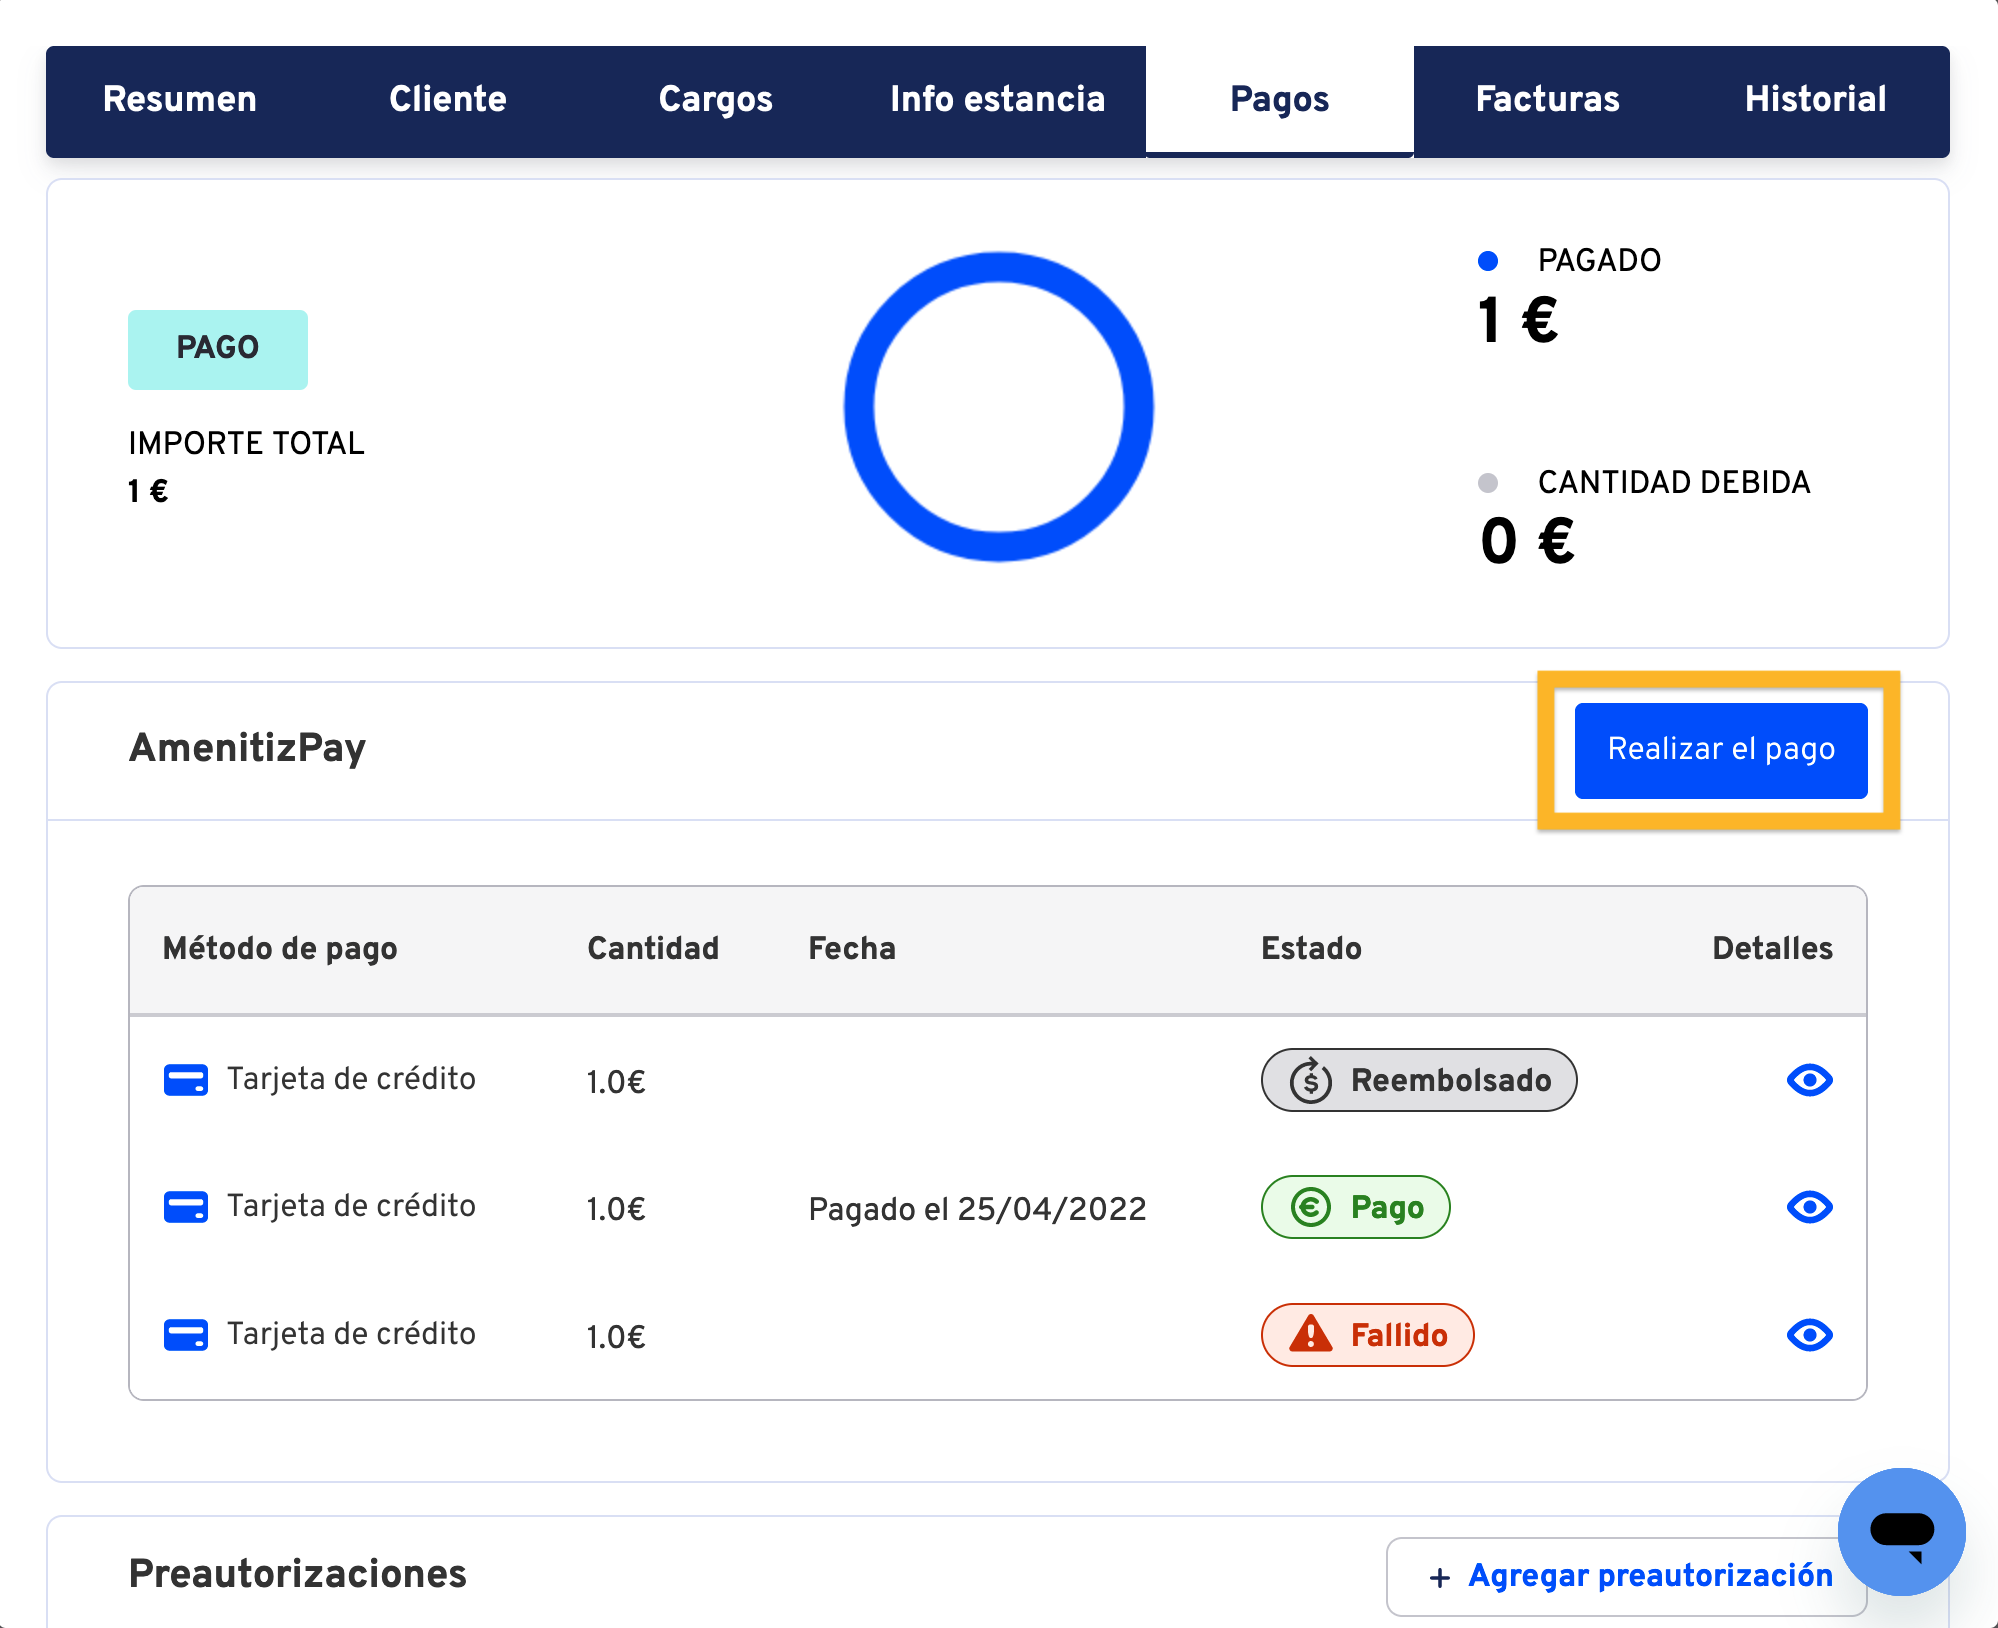The height and width of the screenshot is (1628, 1998).
Task: View details of the Reembolsado payment
Action: [1809, 1080]
